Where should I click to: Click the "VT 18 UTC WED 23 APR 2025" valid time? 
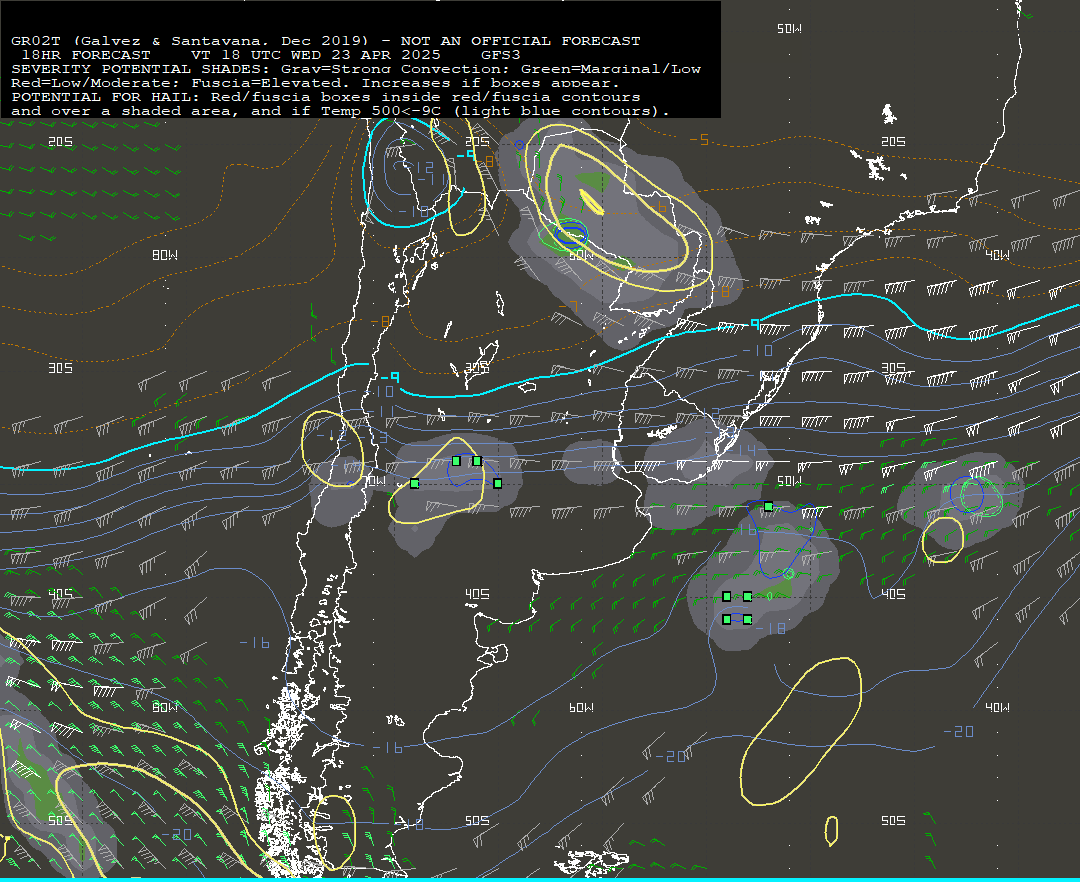pyautogui.click(x=315, y=54)
